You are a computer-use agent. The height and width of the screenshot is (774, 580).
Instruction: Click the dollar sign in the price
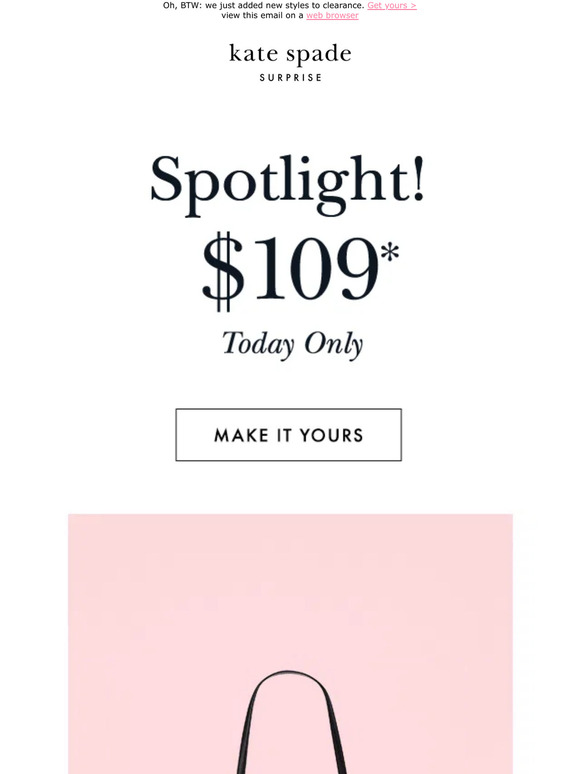click(x=223, y=271)
